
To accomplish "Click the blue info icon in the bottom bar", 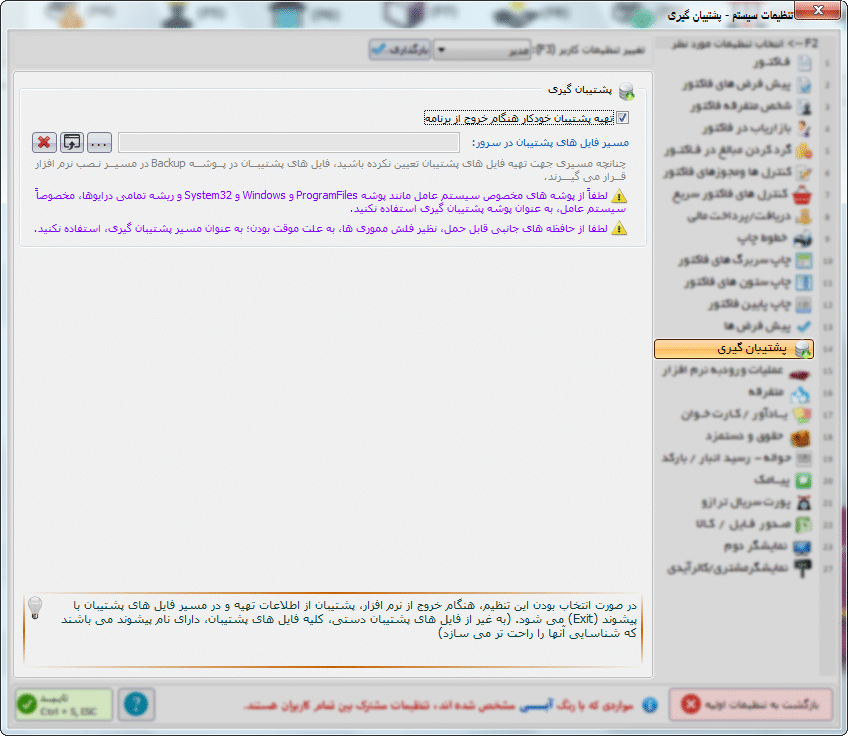I will point(650,705).
